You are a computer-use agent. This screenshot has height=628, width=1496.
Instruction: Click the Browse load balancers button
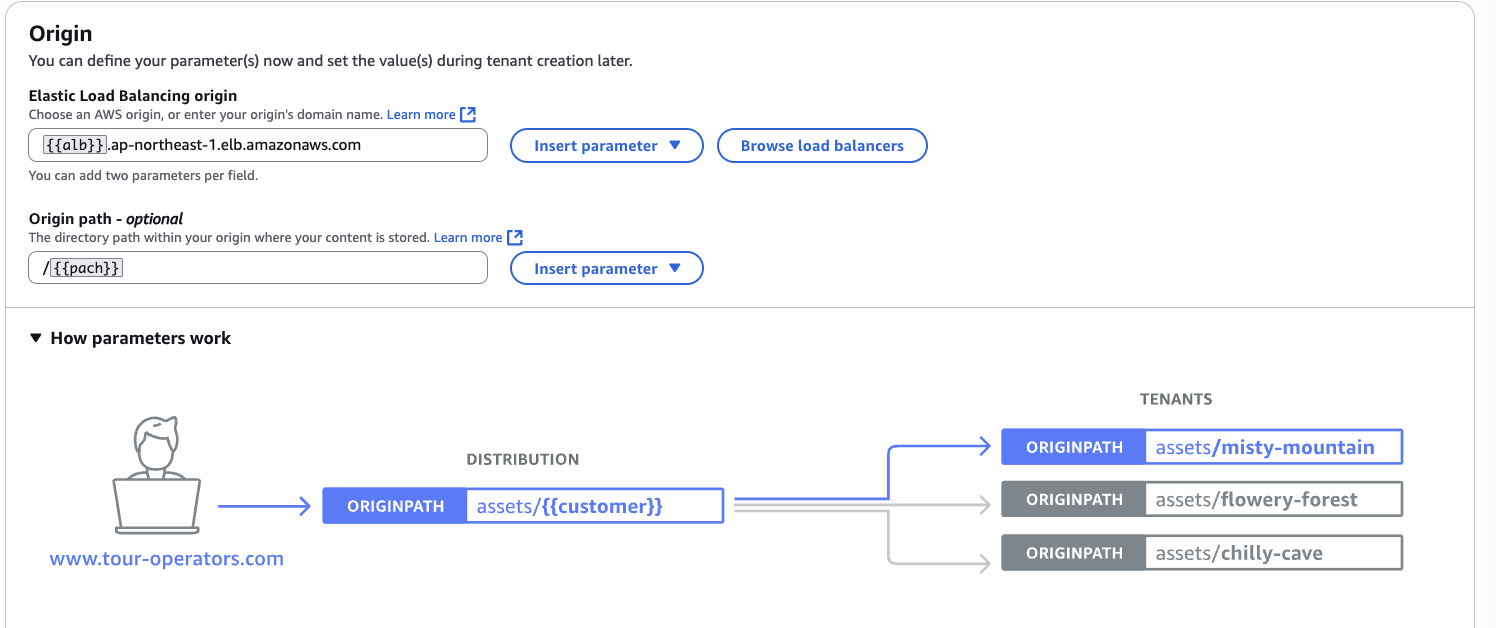click(822, 146)
